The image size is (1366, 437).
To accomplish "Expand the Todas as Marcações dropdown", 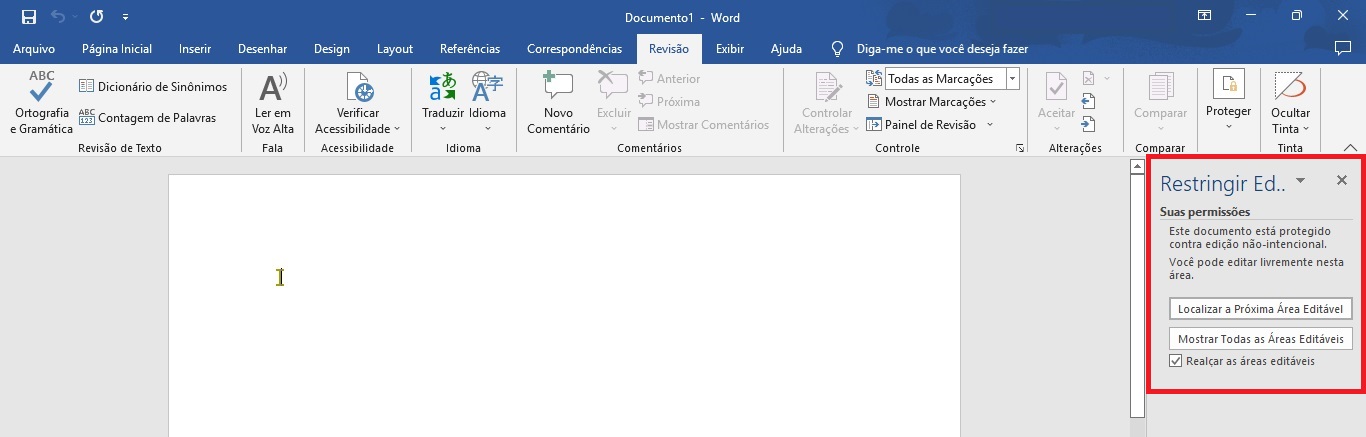I will pos(1012,79).
